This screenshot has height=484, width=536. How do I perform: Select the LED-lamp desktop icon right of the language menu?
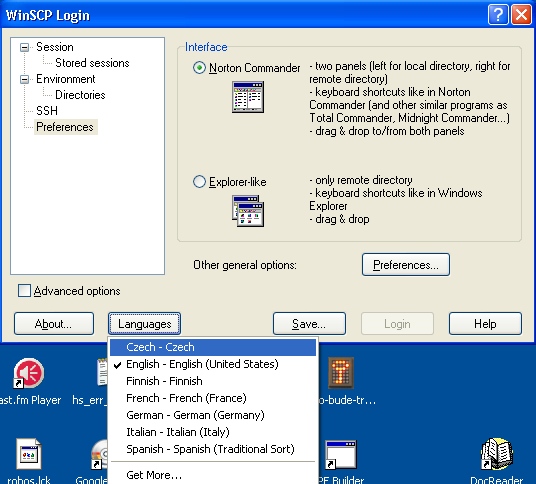click(341, 373)
